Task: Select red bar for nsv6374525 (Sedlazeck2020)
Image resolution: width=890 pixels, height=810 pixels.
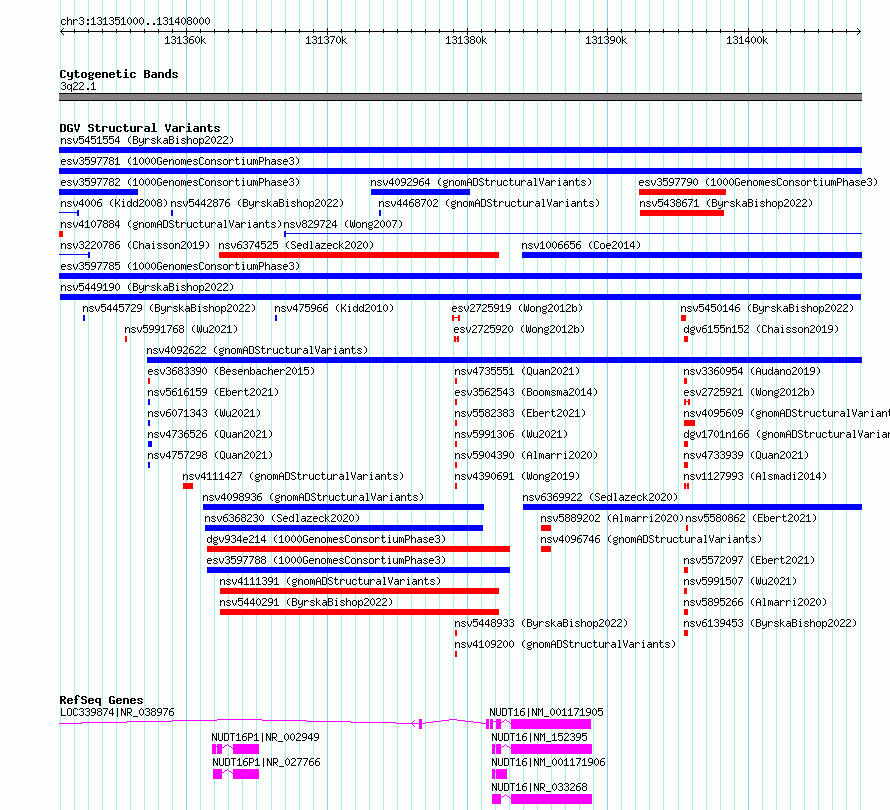Action: (359, 255)
